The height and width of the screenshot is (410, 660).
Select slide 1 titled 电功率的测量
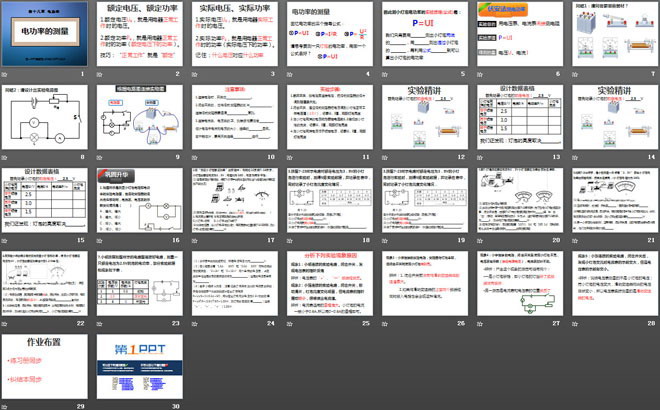point(47,36)
